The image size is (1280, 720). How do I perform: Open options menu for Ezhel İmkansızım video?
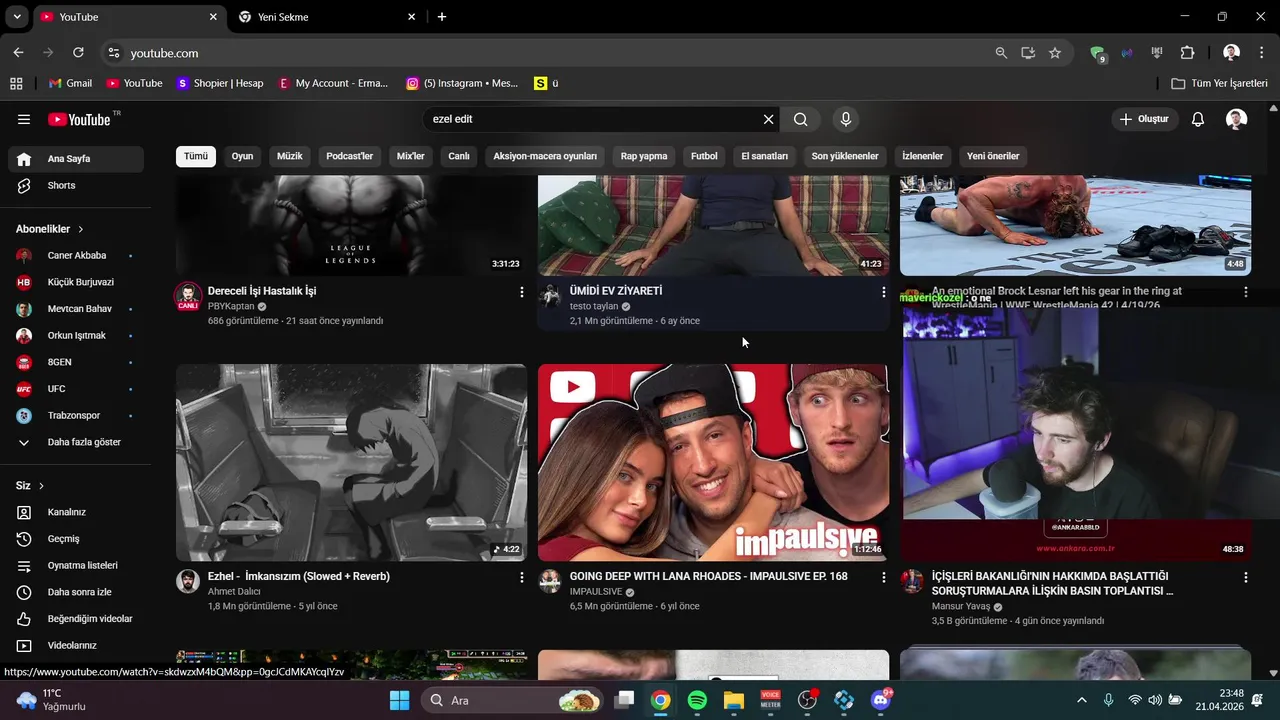pos(521,577)
